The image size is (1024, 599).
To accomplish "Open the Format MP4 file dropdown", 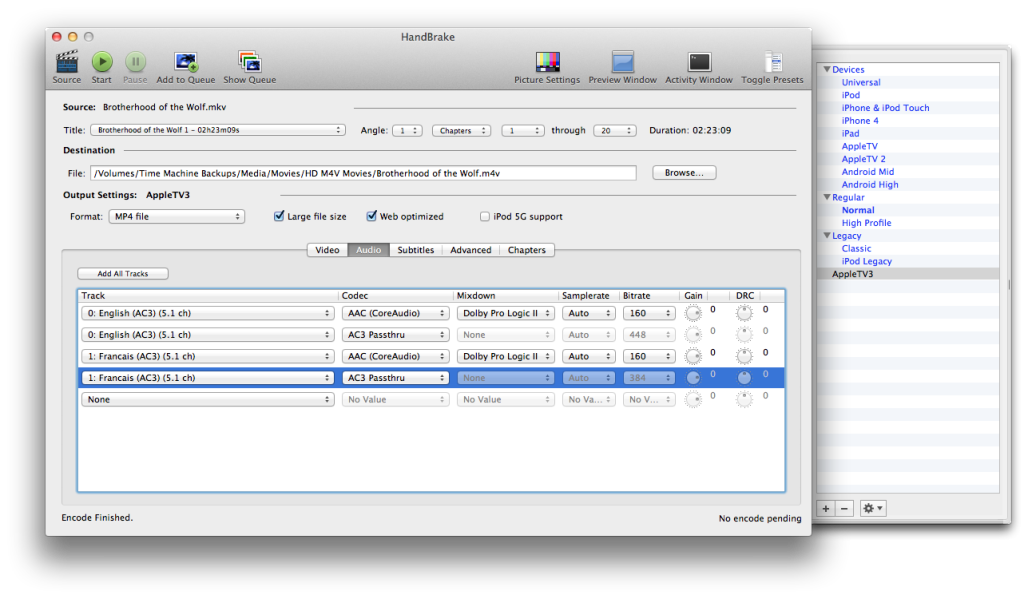I will coord(176,216).
